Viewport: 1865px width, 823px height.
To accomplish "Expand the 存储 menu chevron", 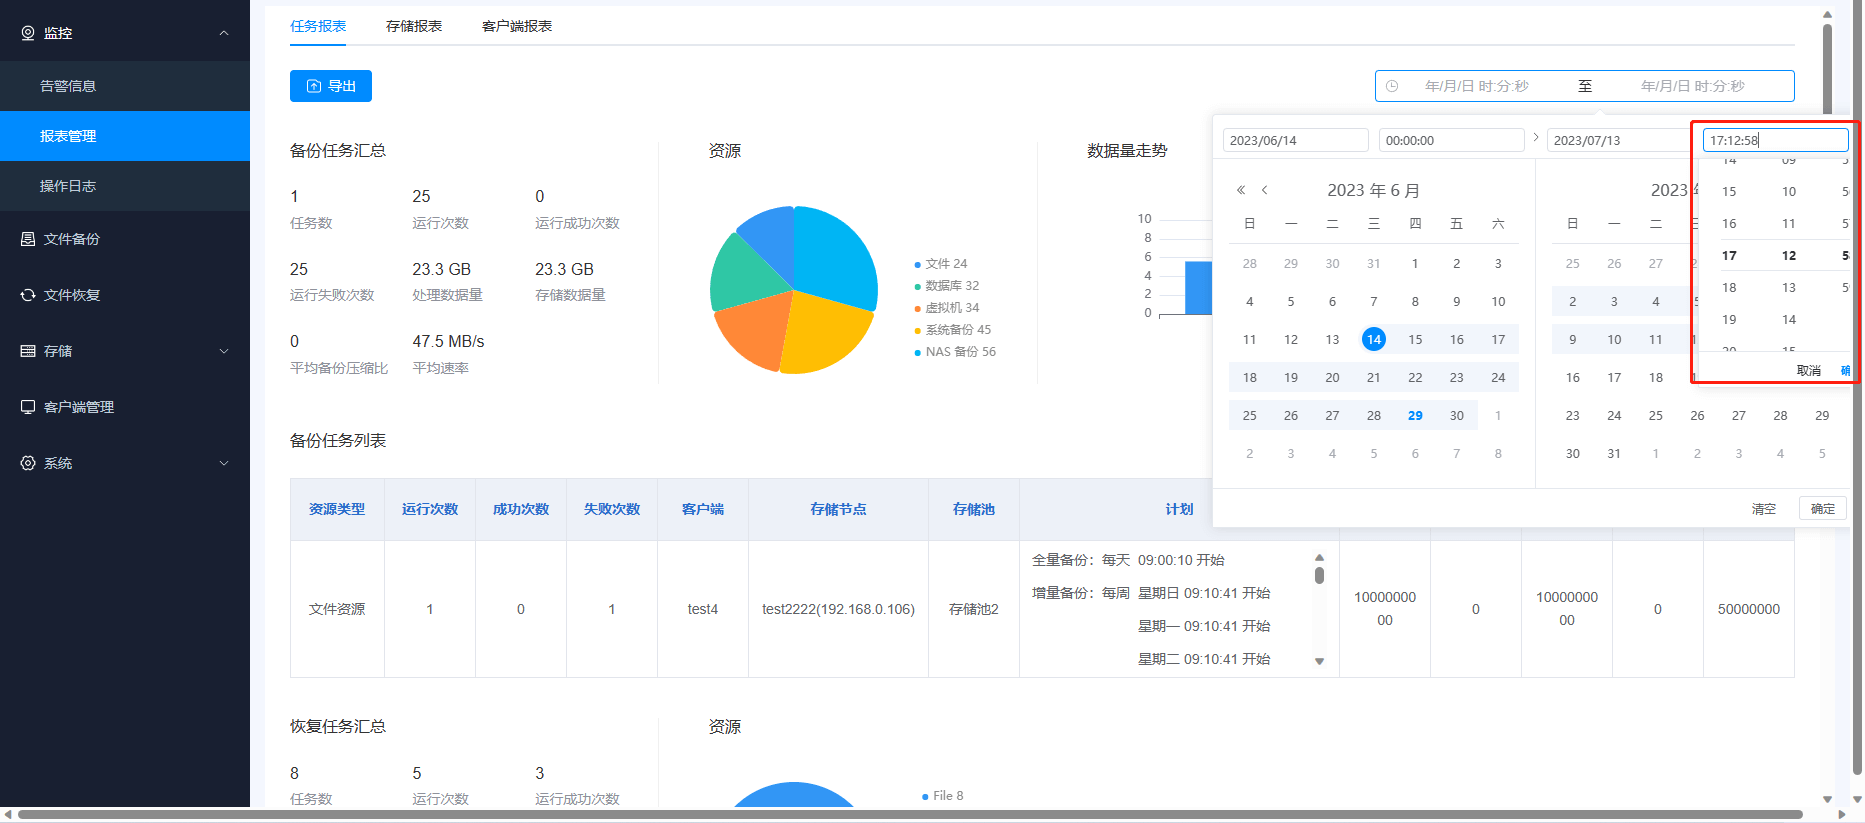I will [224, 351].
